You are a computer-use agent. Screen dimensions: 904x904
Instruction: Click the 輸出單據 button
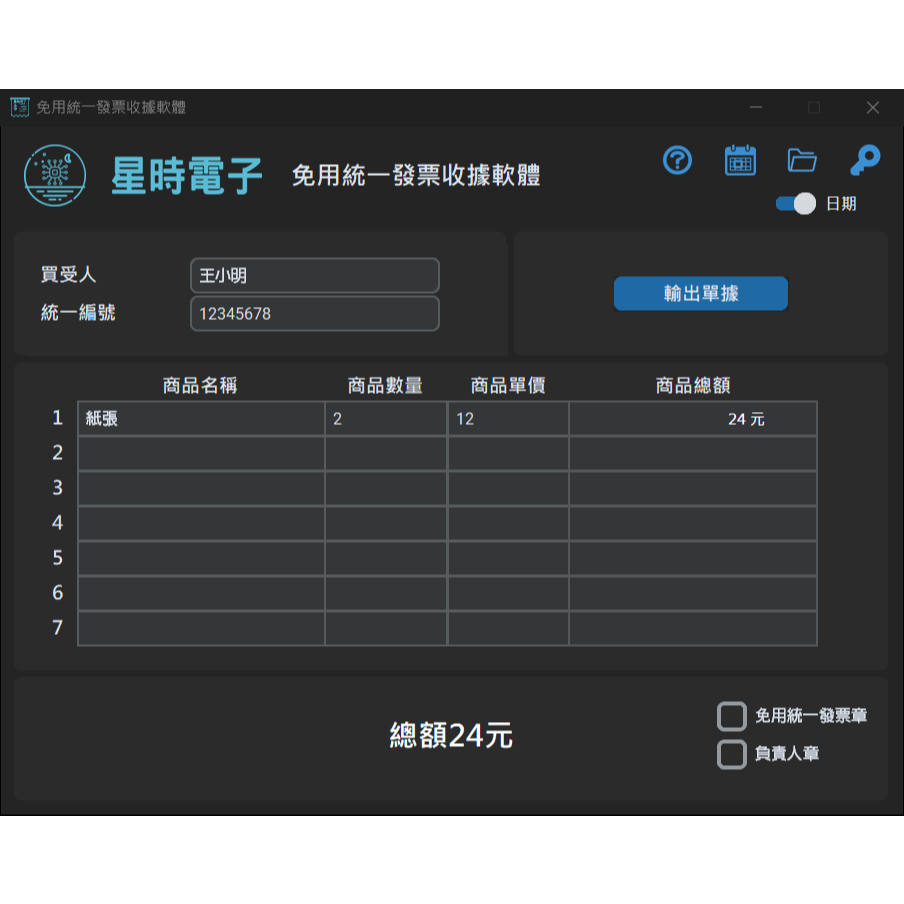tap(701, 294)
